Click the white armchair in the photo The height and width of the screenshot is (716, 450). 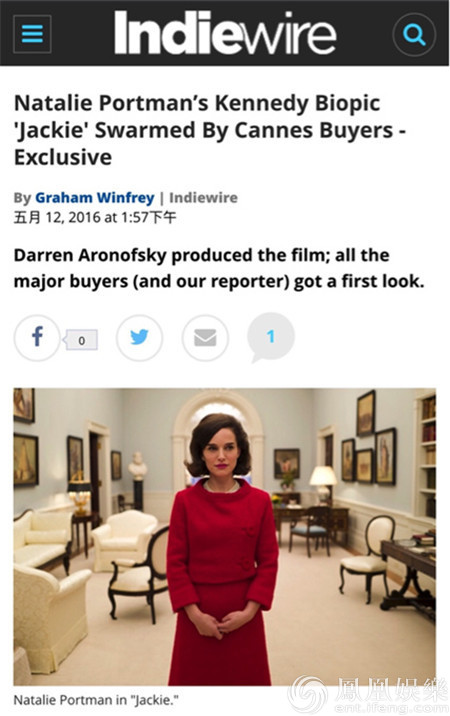coord(124,540)
